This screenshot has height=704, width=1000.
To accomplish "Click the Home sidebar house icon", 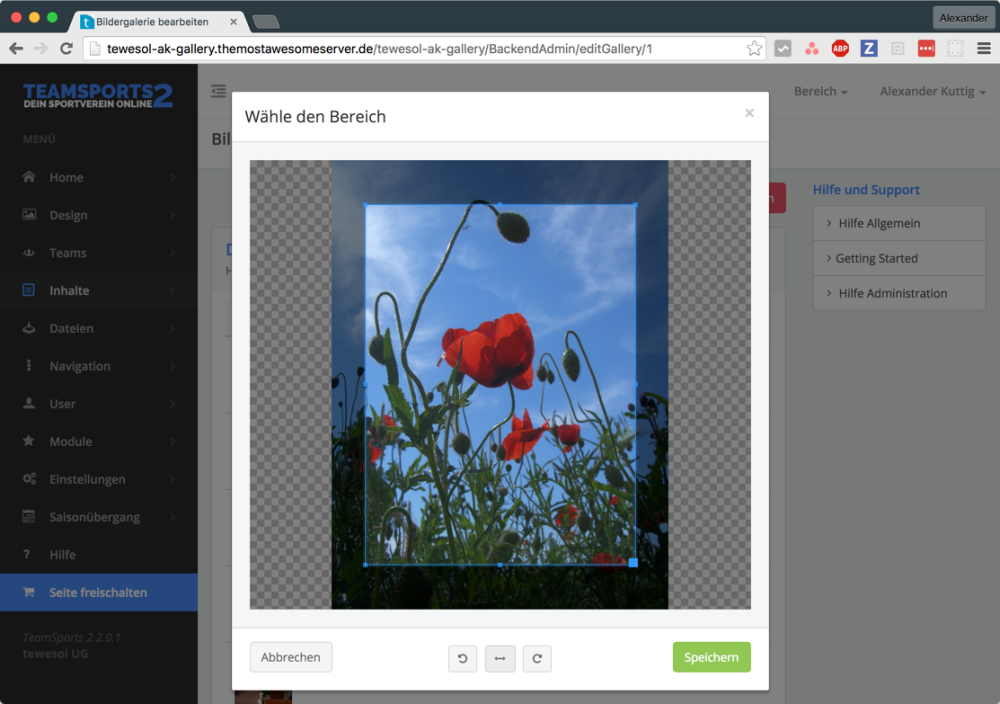I will coord(29,177).
